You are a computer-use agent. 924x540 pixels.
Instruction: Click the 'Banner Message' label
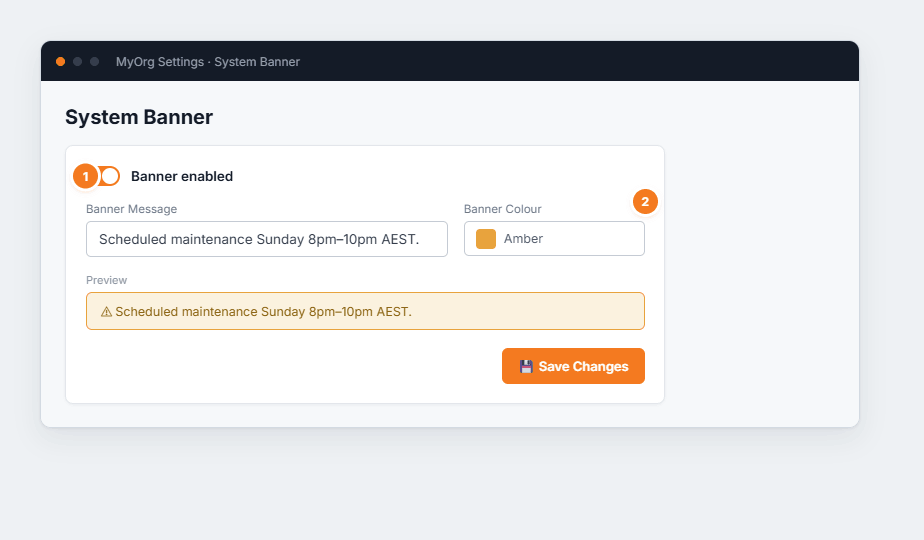pyautogui.click(x=131, y=209)
